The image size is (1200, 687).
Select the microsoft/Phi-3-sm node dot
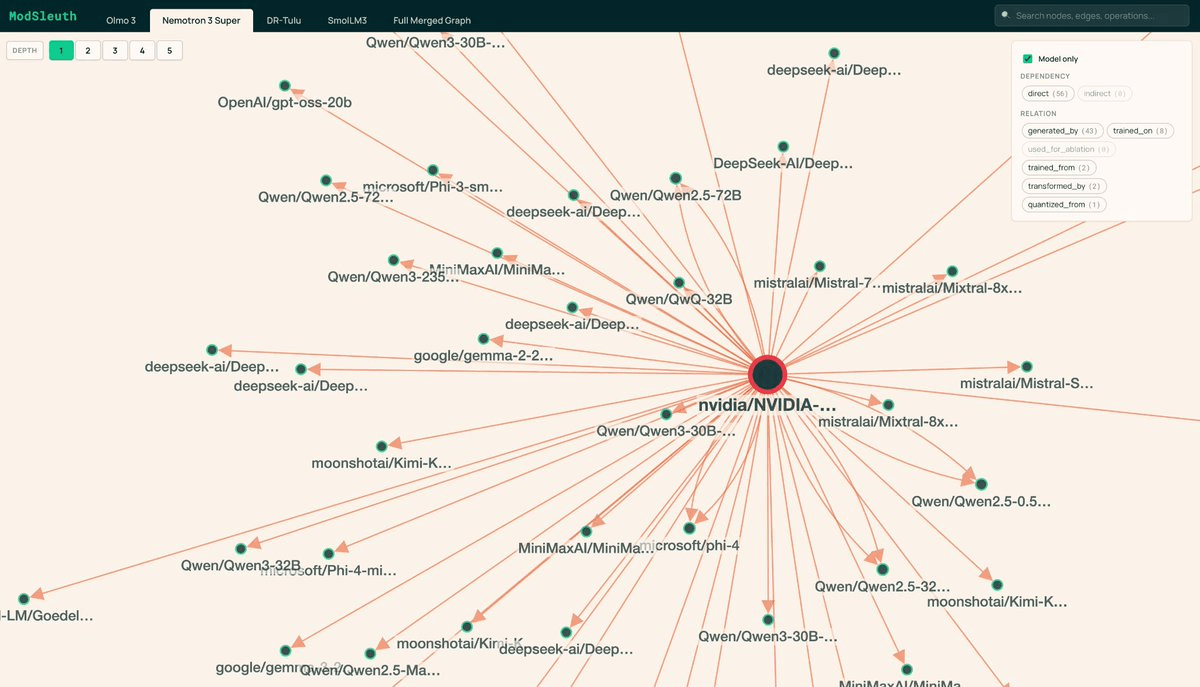click(x=433, y=171)
